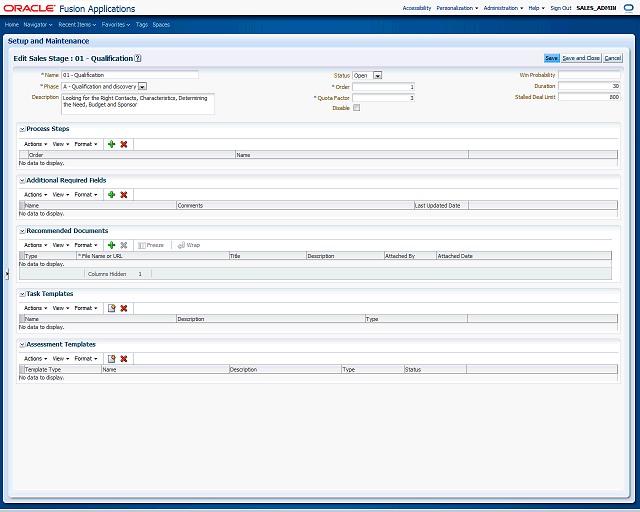Open Actions menu in Additional Required Fields
This screenshot has width=640, height=512.
click(36, 195)
